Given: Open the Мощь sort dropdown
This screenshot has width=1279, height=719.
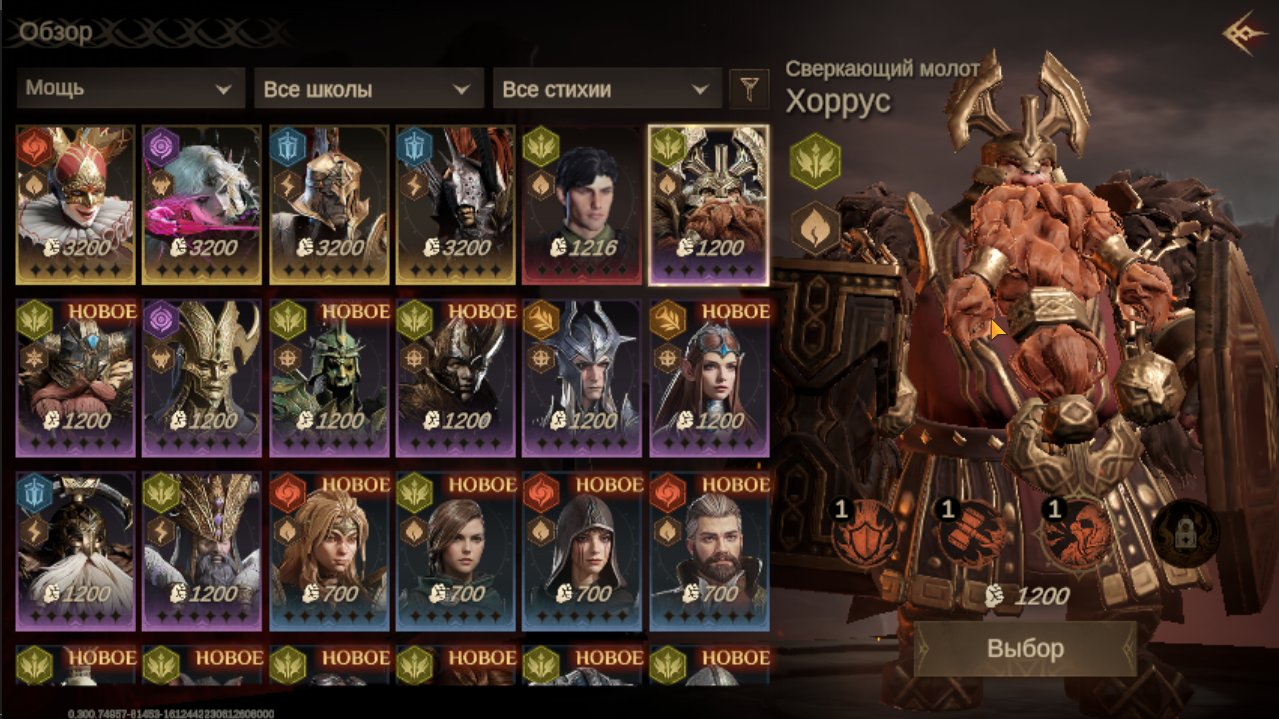Looking at the screenshot, I should 131,88.
